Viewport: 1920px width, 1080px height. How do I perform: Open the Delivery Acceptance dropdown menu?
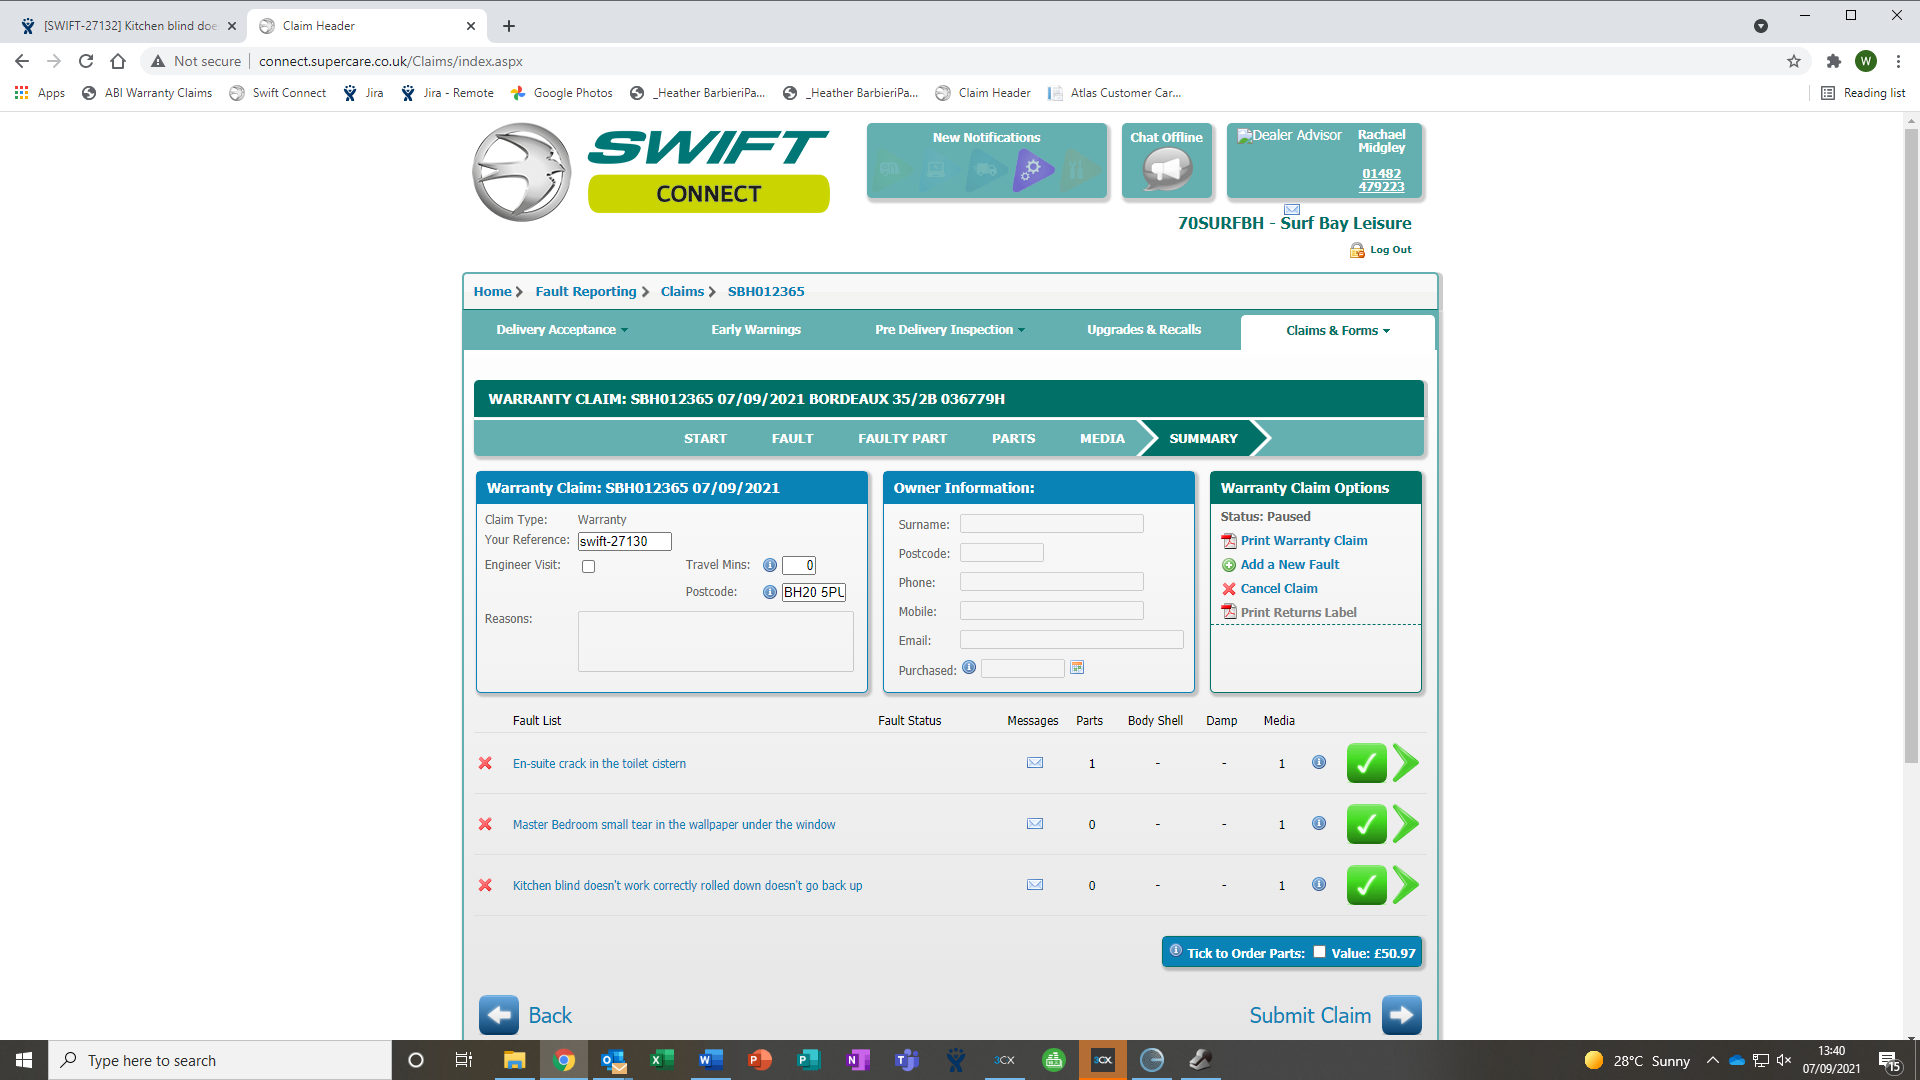click(x=562, y=330)
